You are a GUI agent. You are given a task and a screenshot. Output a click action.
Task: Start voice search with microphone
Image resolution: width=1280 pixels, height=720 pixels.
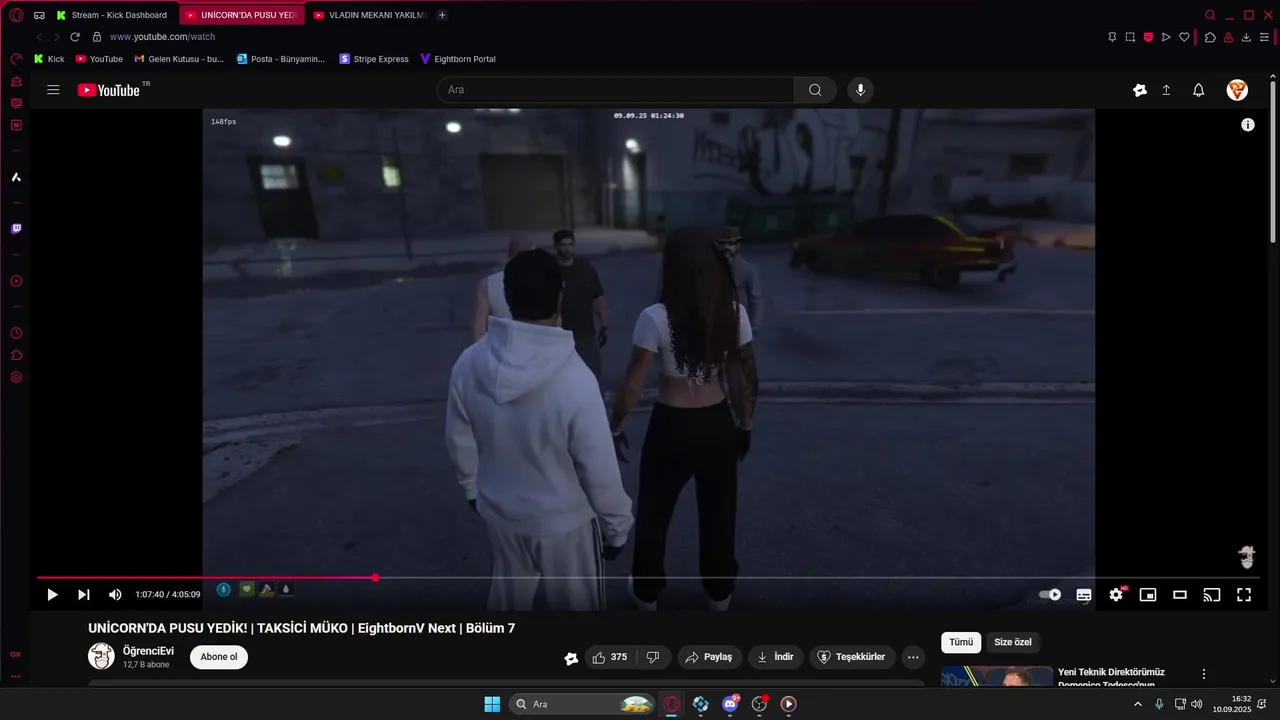click(860, 90)
